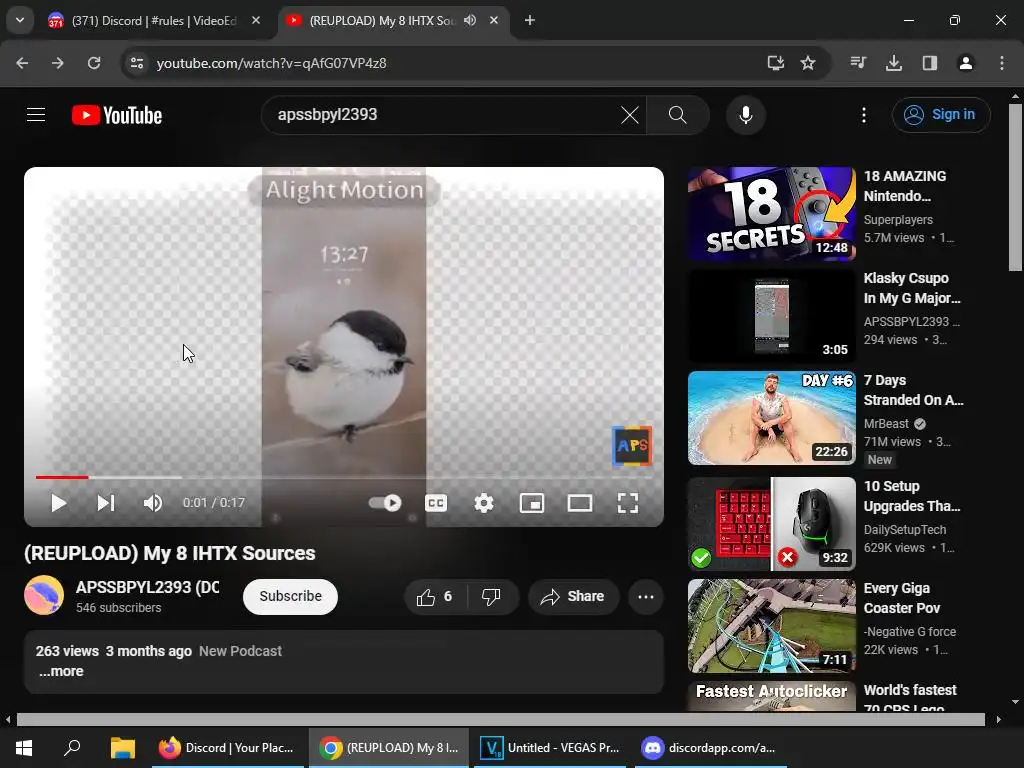Seek on the video progress bar
The width and height of the screenshot is (1024, 768).
coord(344,477)
